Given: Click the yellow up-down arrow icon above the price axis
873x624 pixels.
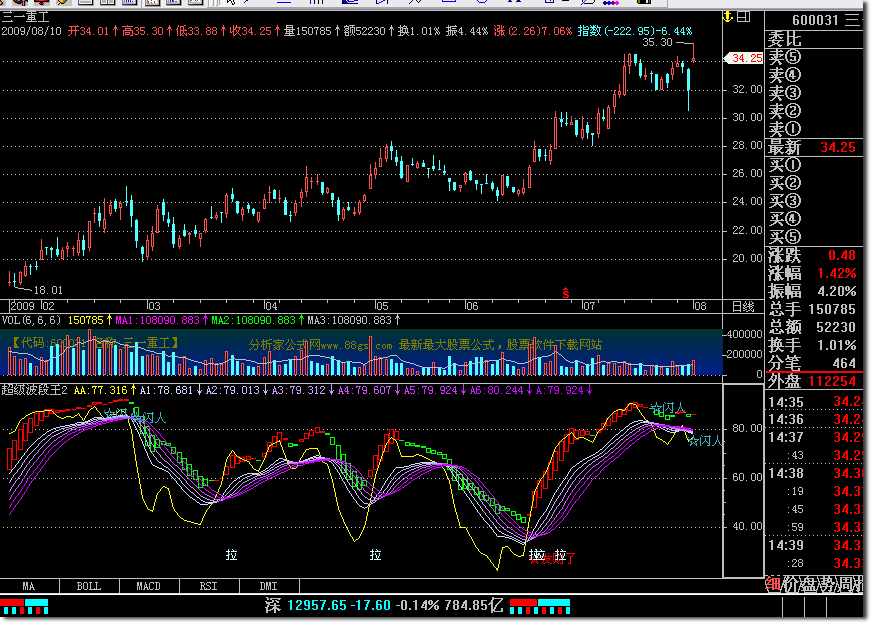Looking at the screenshot, I should click(727, 17).
